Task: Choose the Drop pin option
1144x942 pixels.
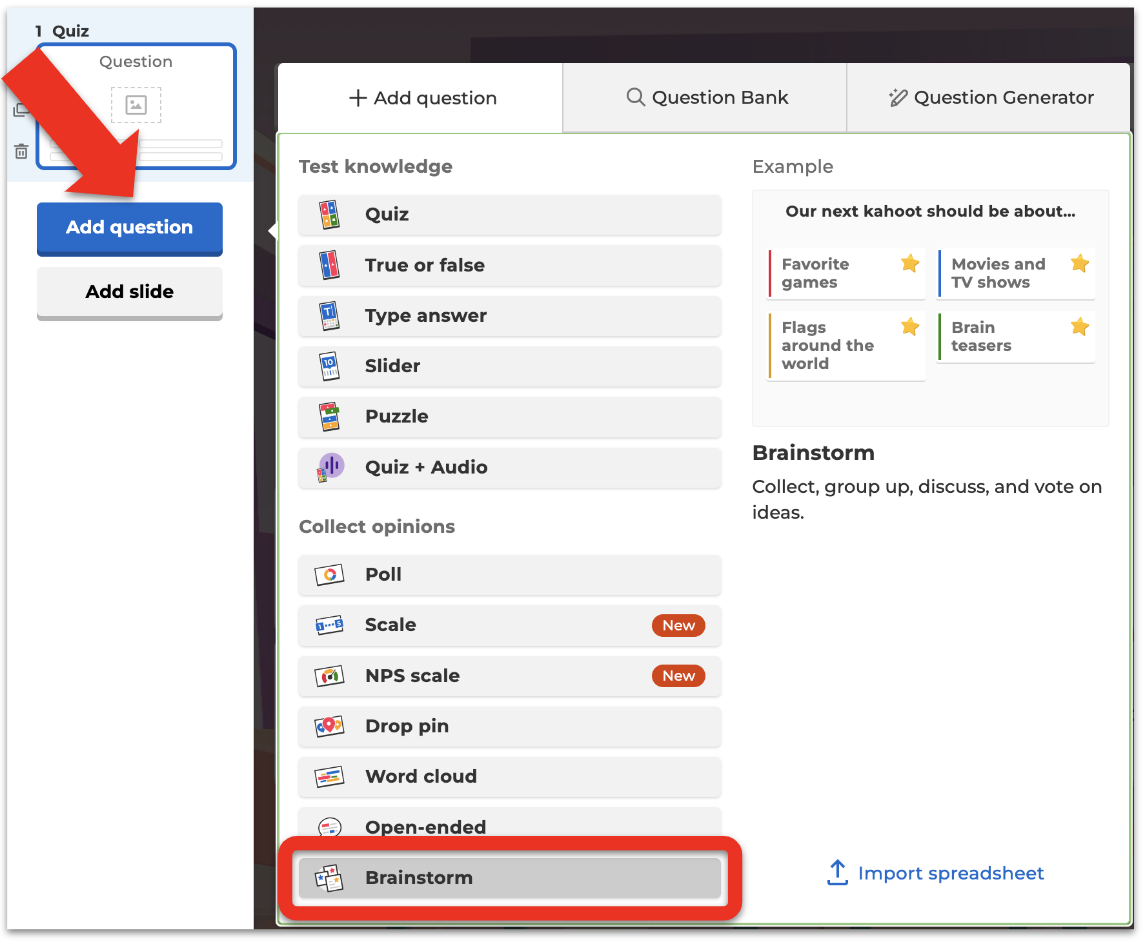Action: pos(510,726)
